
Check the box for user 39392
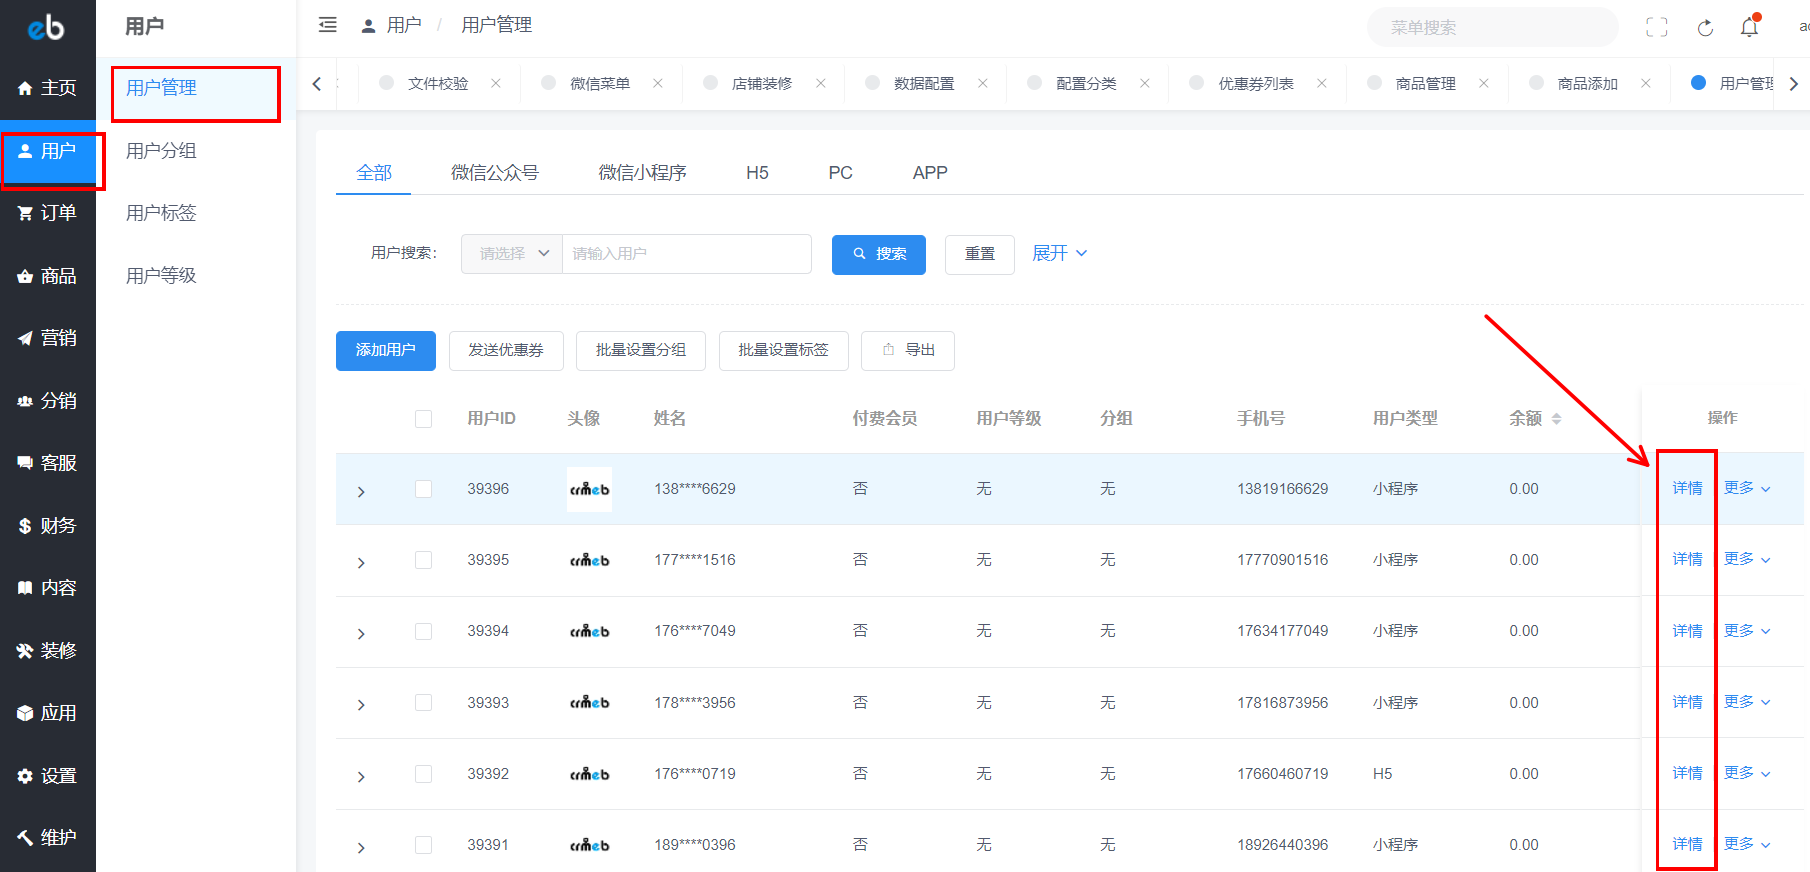(424, 774)
